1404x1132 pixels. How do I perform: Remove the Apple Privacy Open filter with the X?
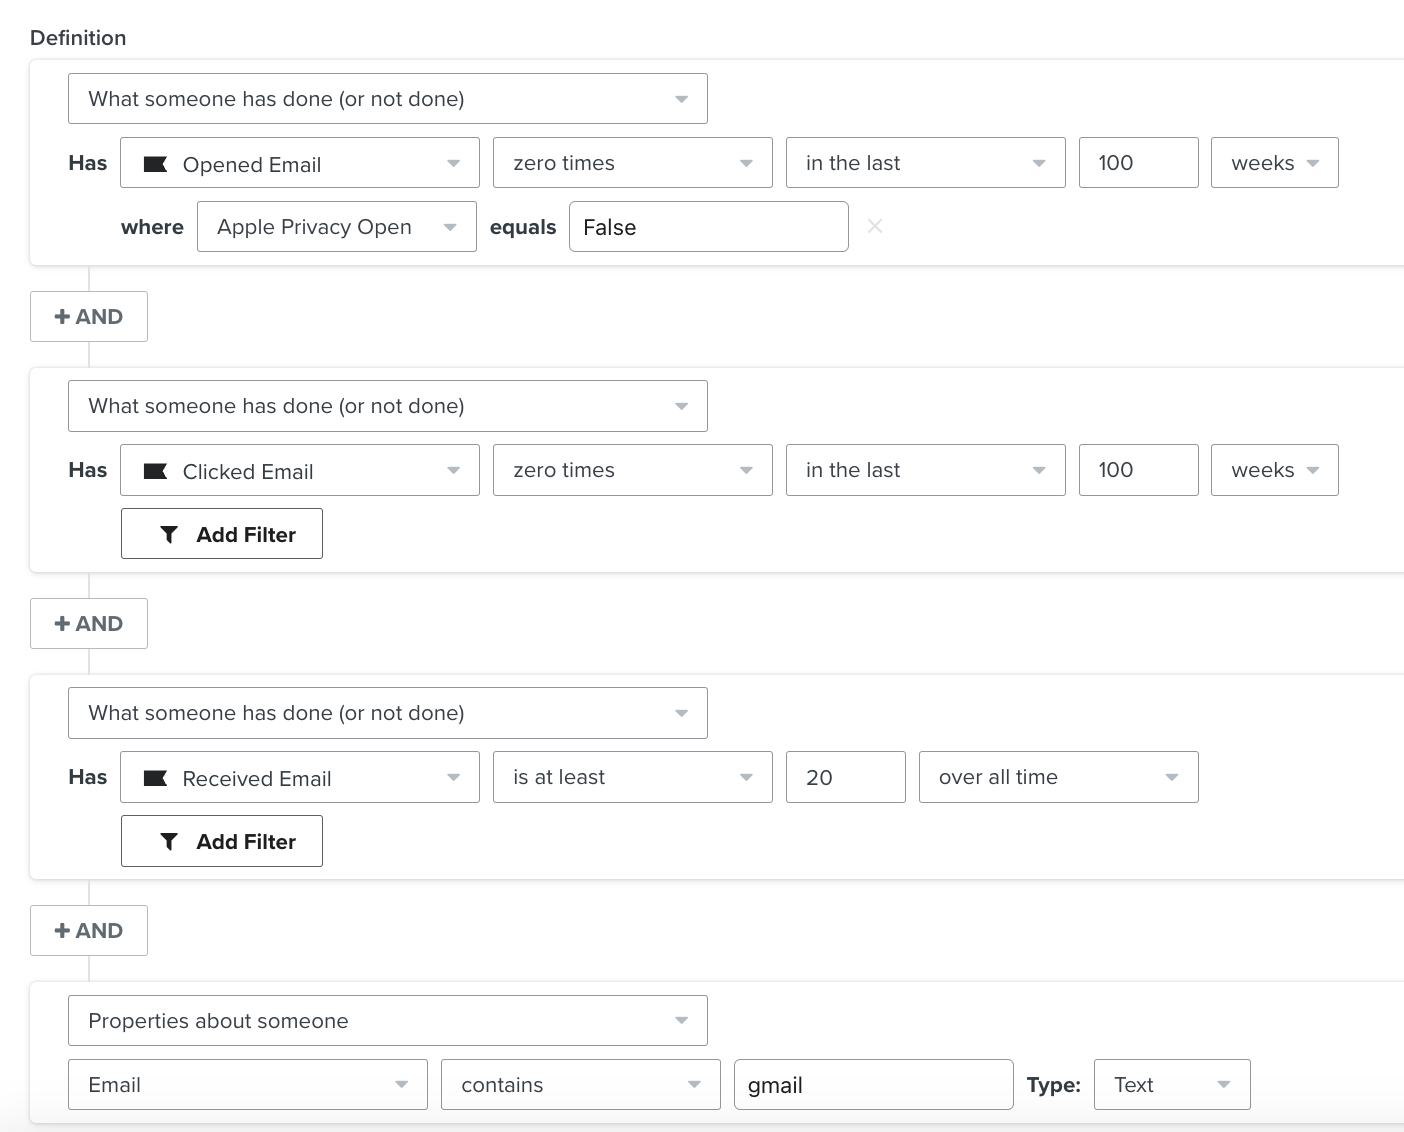point(875,226)
